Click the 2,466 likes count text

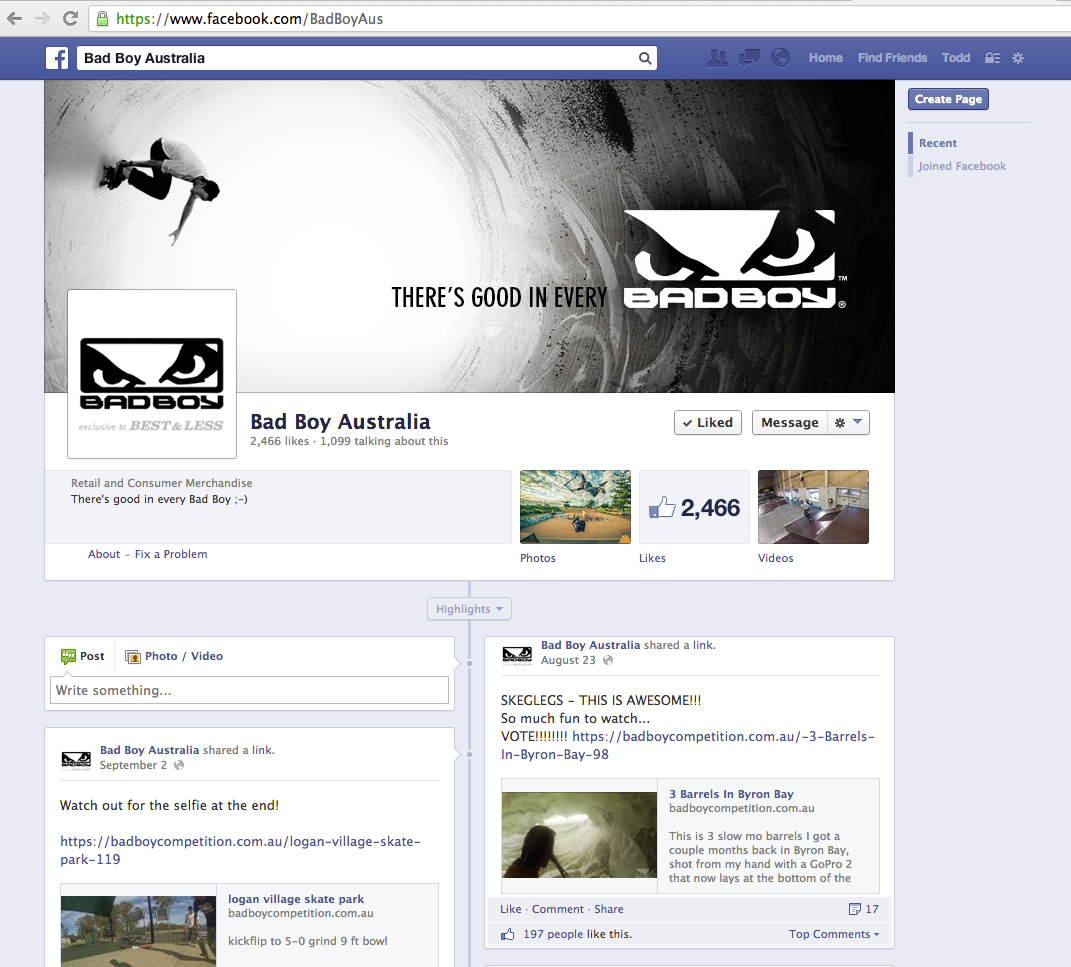pos(279,441)
